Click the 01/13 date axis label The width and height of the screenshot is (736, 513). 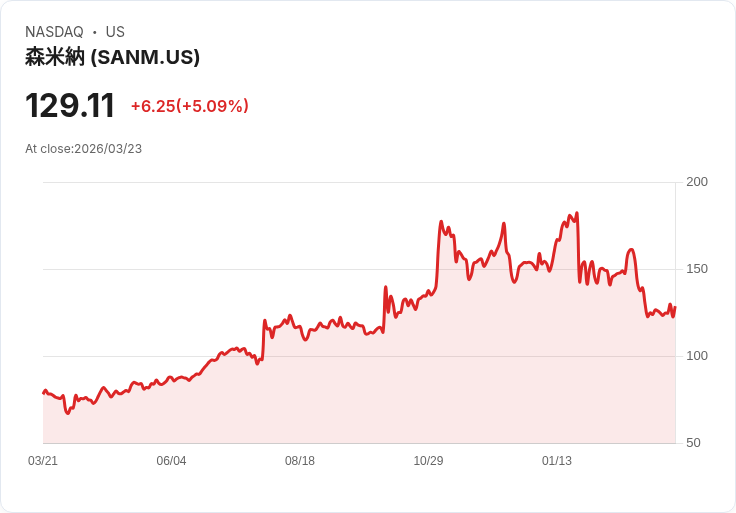pyautogui.click(x=557, y=461)
